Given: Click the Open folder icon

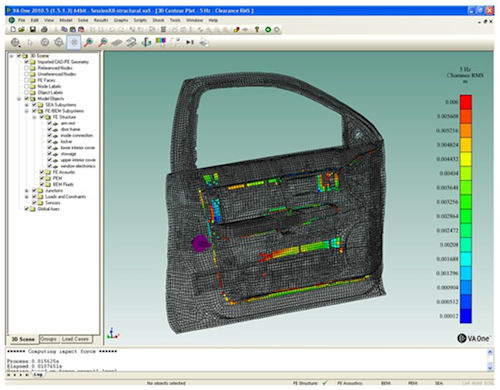Looking at the screenshot, I should [21, 29].
